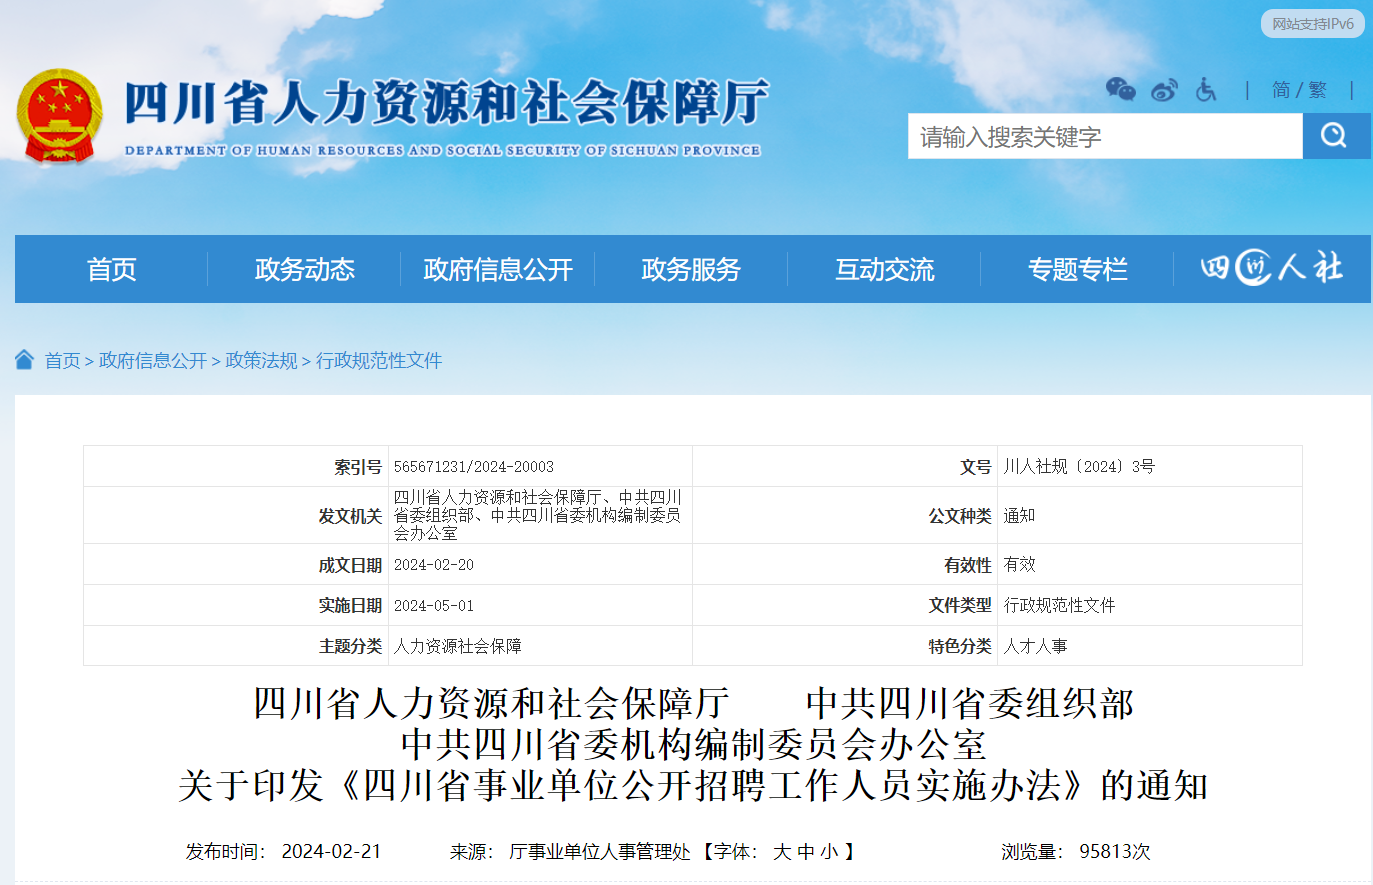Go to 首页 in breadcrumb

(62, 361)
